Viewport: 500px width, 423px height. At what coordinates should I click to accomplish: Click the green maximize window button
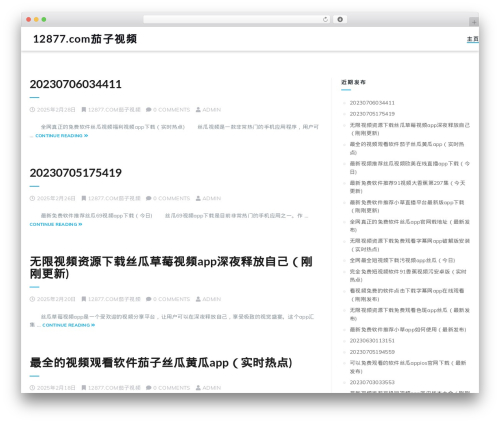coord(44,20)
